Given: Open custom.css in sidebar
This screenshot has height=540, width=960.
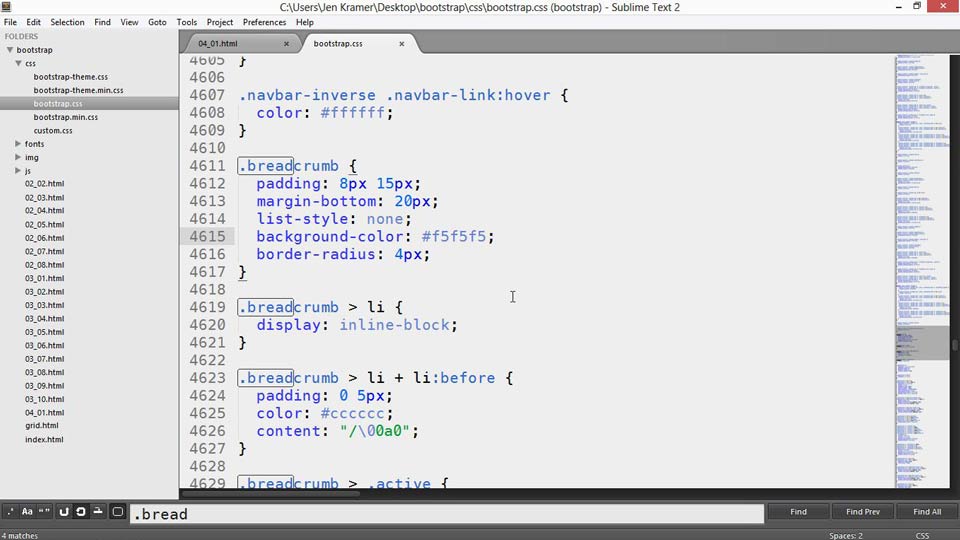Looking at the screenshot, I should coord(53,130).
